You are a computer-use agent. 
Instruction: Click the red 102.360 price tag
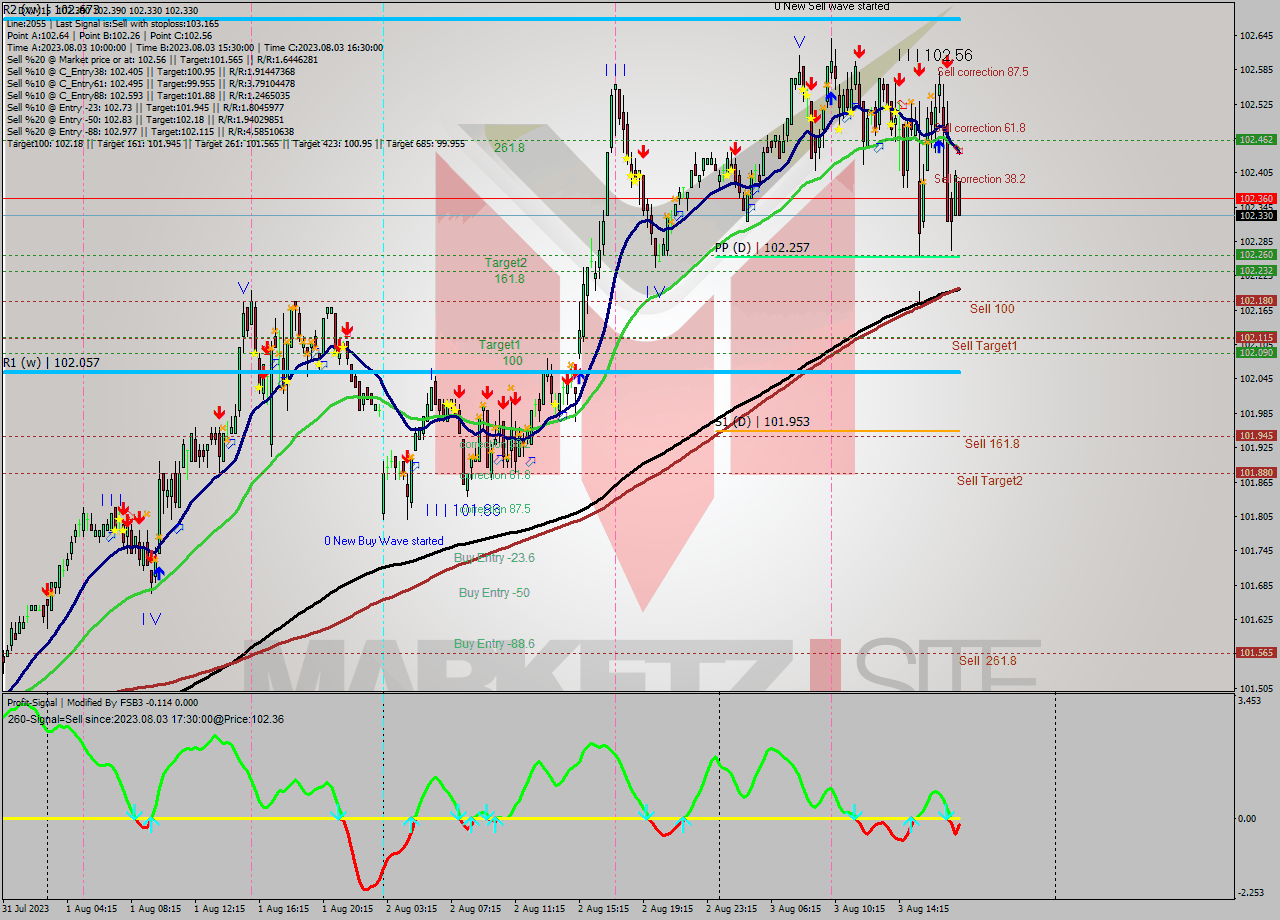[x=1255, y=199]
